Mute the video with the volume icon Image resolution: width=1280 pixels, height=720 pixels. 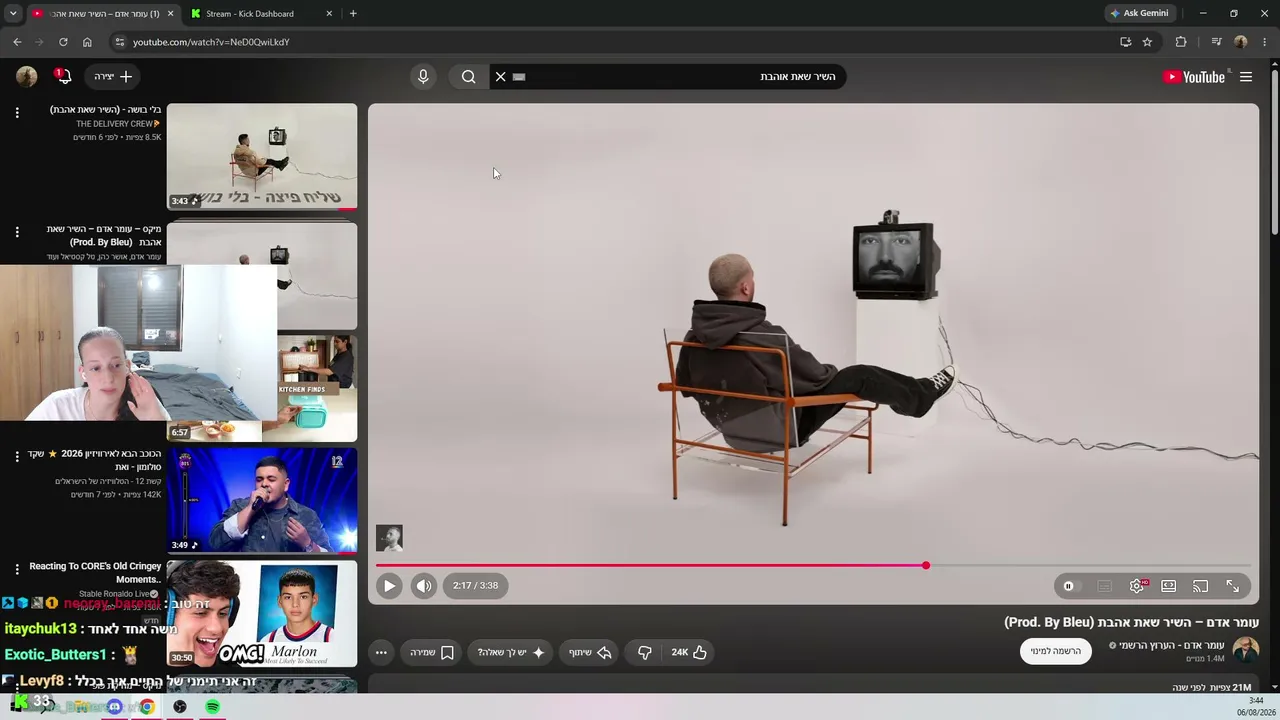[x=424, y=586]
